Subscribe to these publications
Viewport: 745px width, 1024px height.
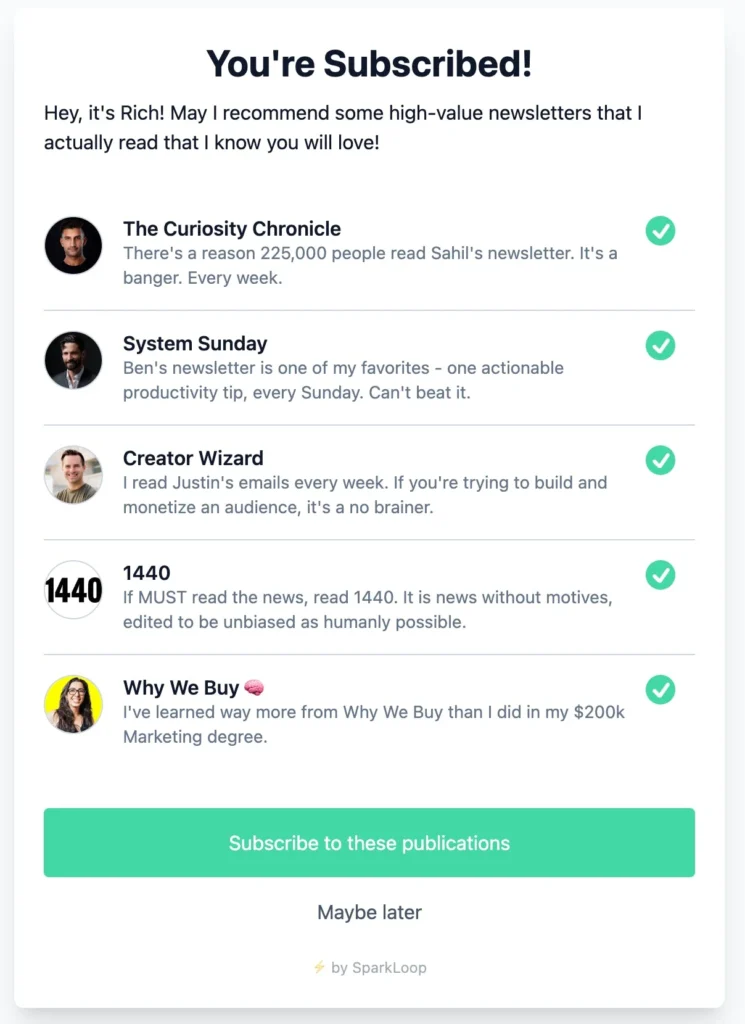coord(370,842)
